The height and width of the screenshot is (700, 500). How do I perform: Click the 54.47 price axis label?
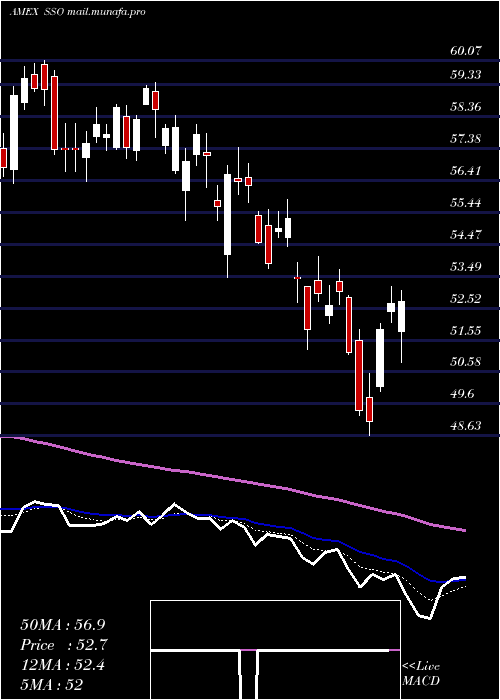(x=466, y=234)
